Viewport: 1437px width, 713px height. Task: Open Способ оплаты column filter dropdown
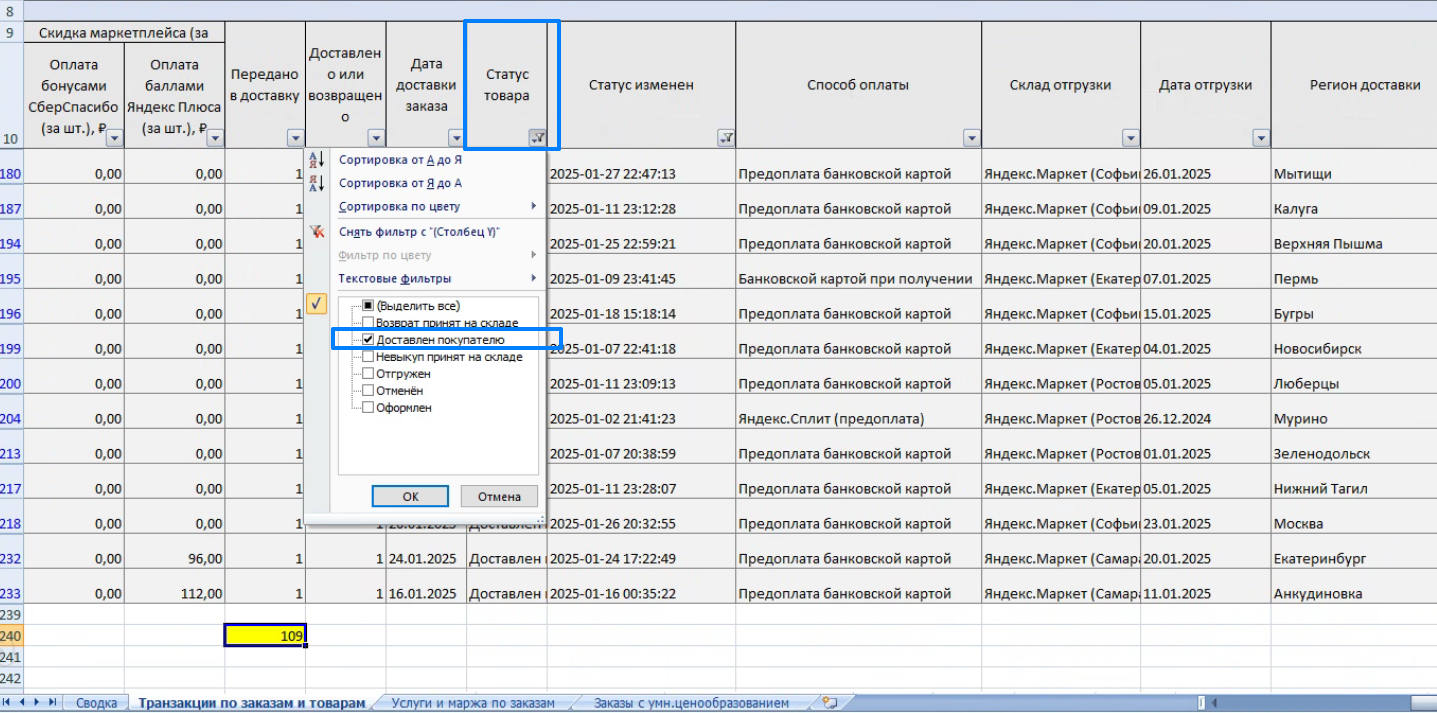pyautogui.click(x=971, y=139)
